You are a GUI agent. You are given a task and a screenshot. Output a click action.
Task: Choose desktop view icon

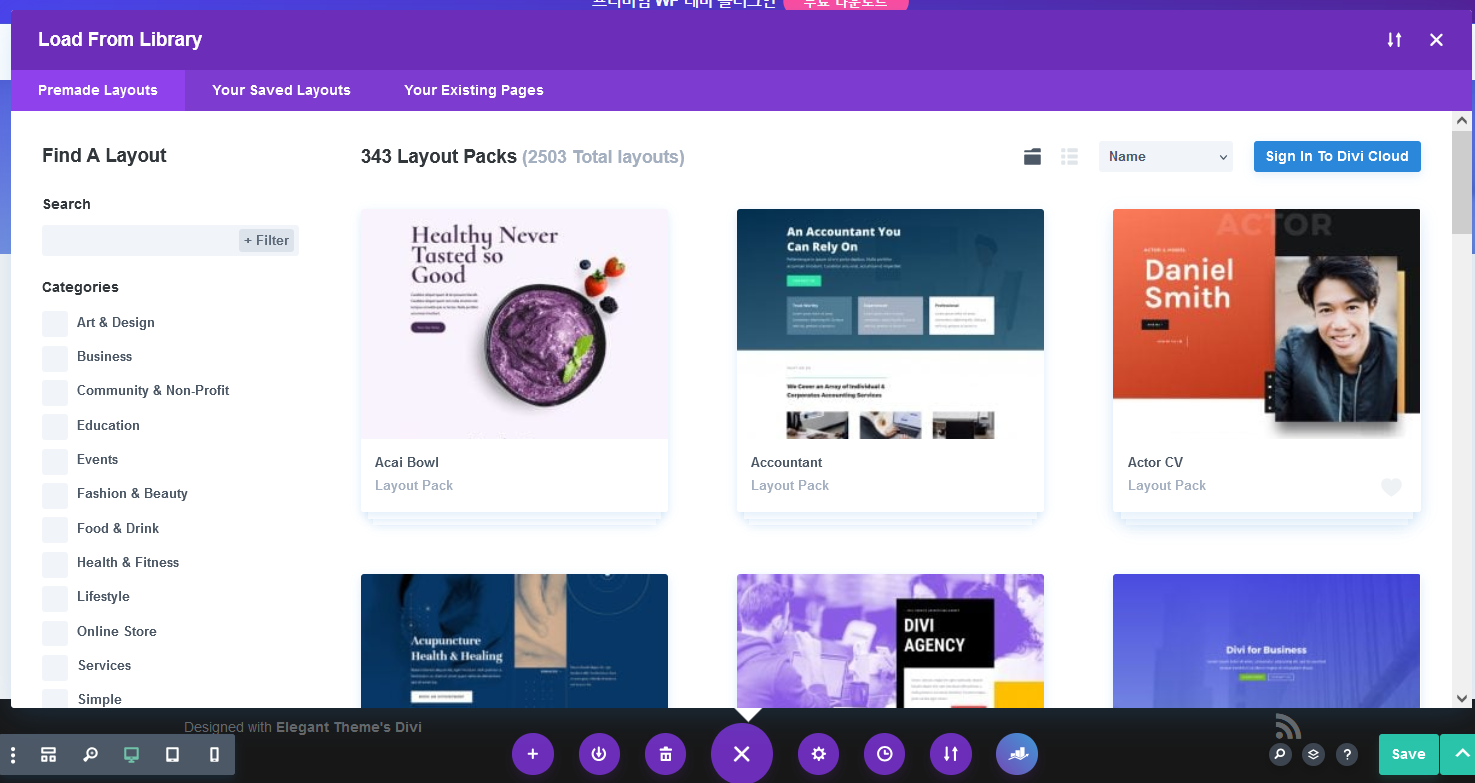(x=131, y=755)
